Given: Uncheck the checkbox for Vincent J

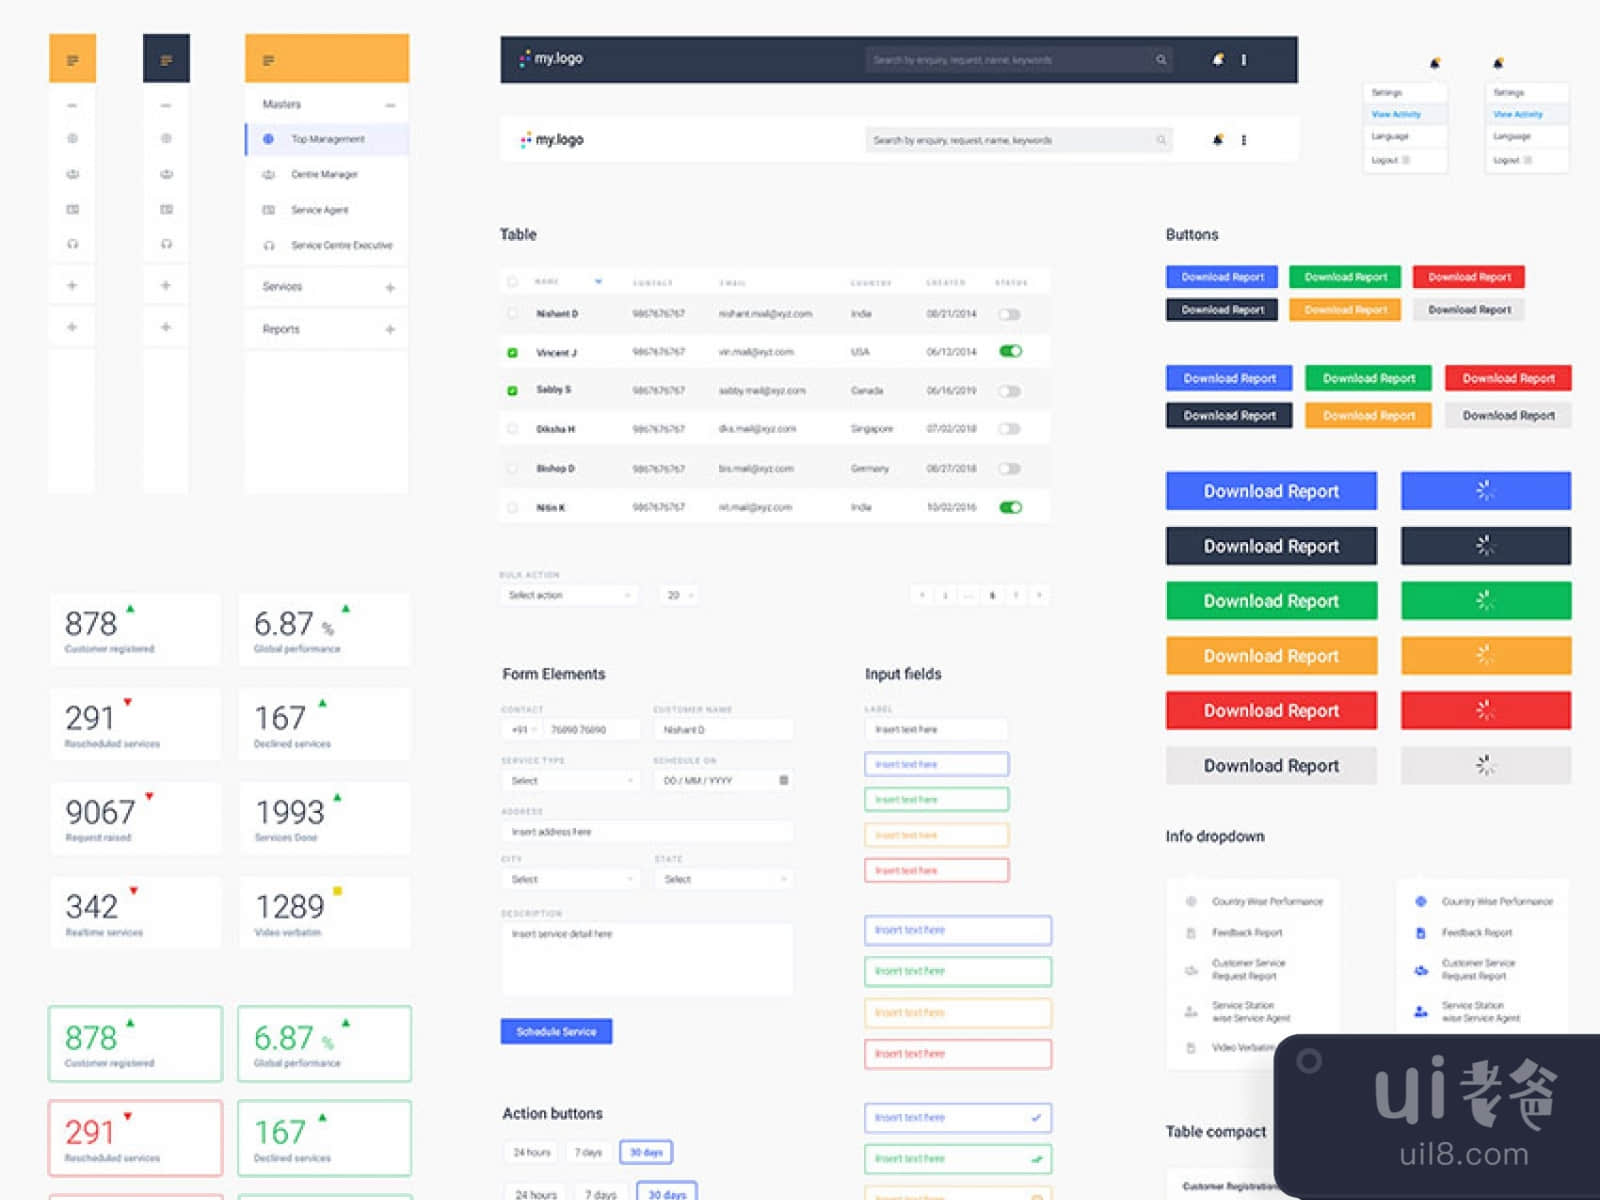Looking at the screenshot, I should 513,352.
